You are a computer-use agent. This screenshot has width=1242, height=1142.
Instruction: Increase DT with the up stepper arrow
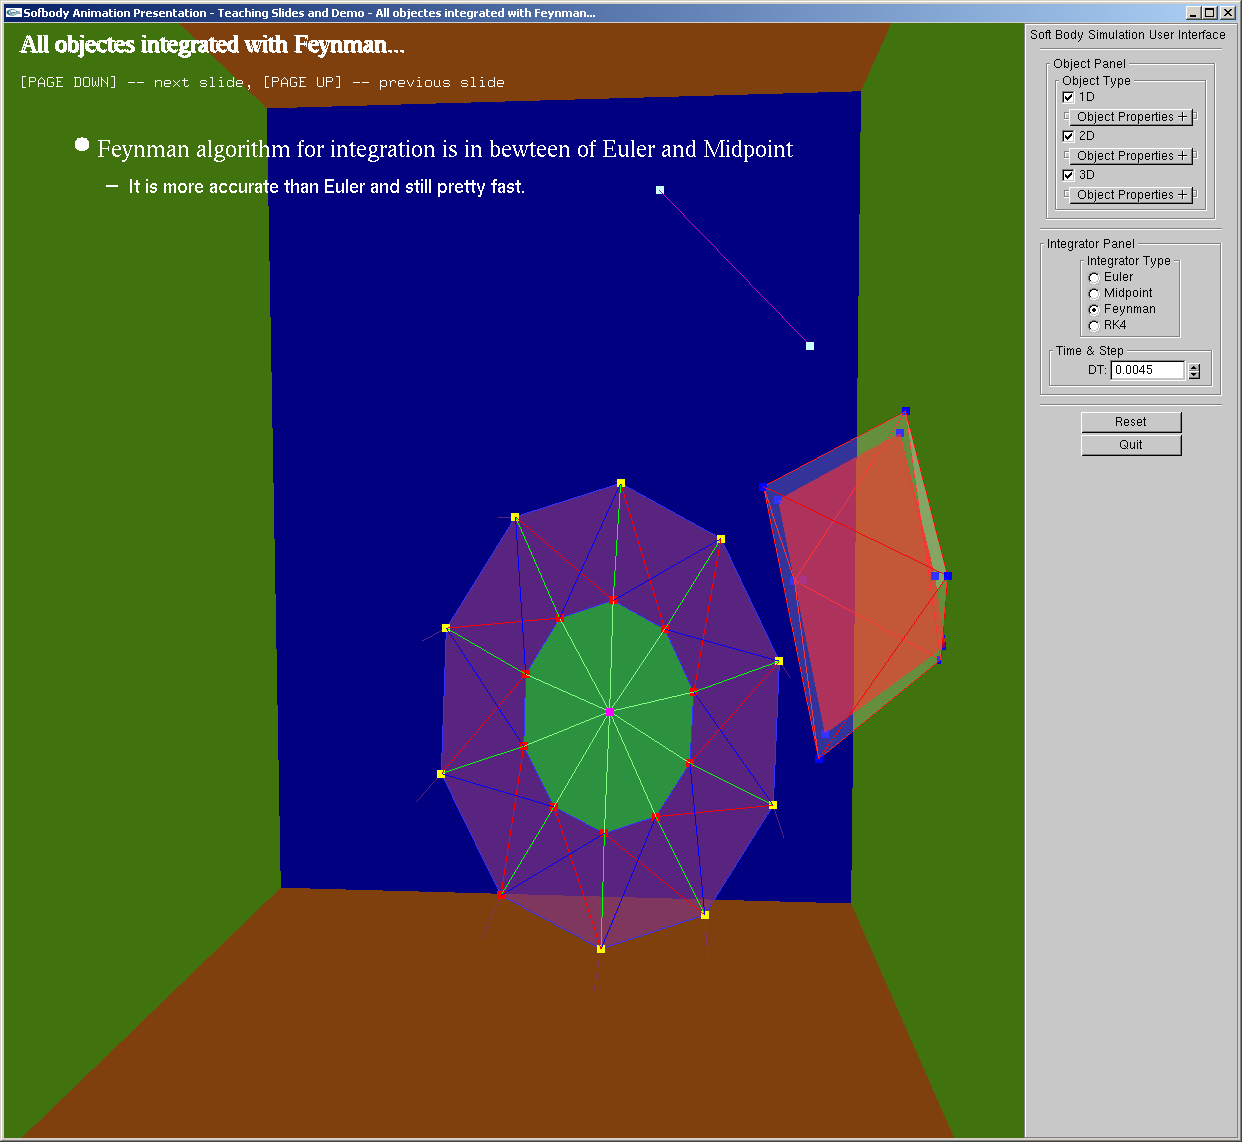tap(1194, 366)
